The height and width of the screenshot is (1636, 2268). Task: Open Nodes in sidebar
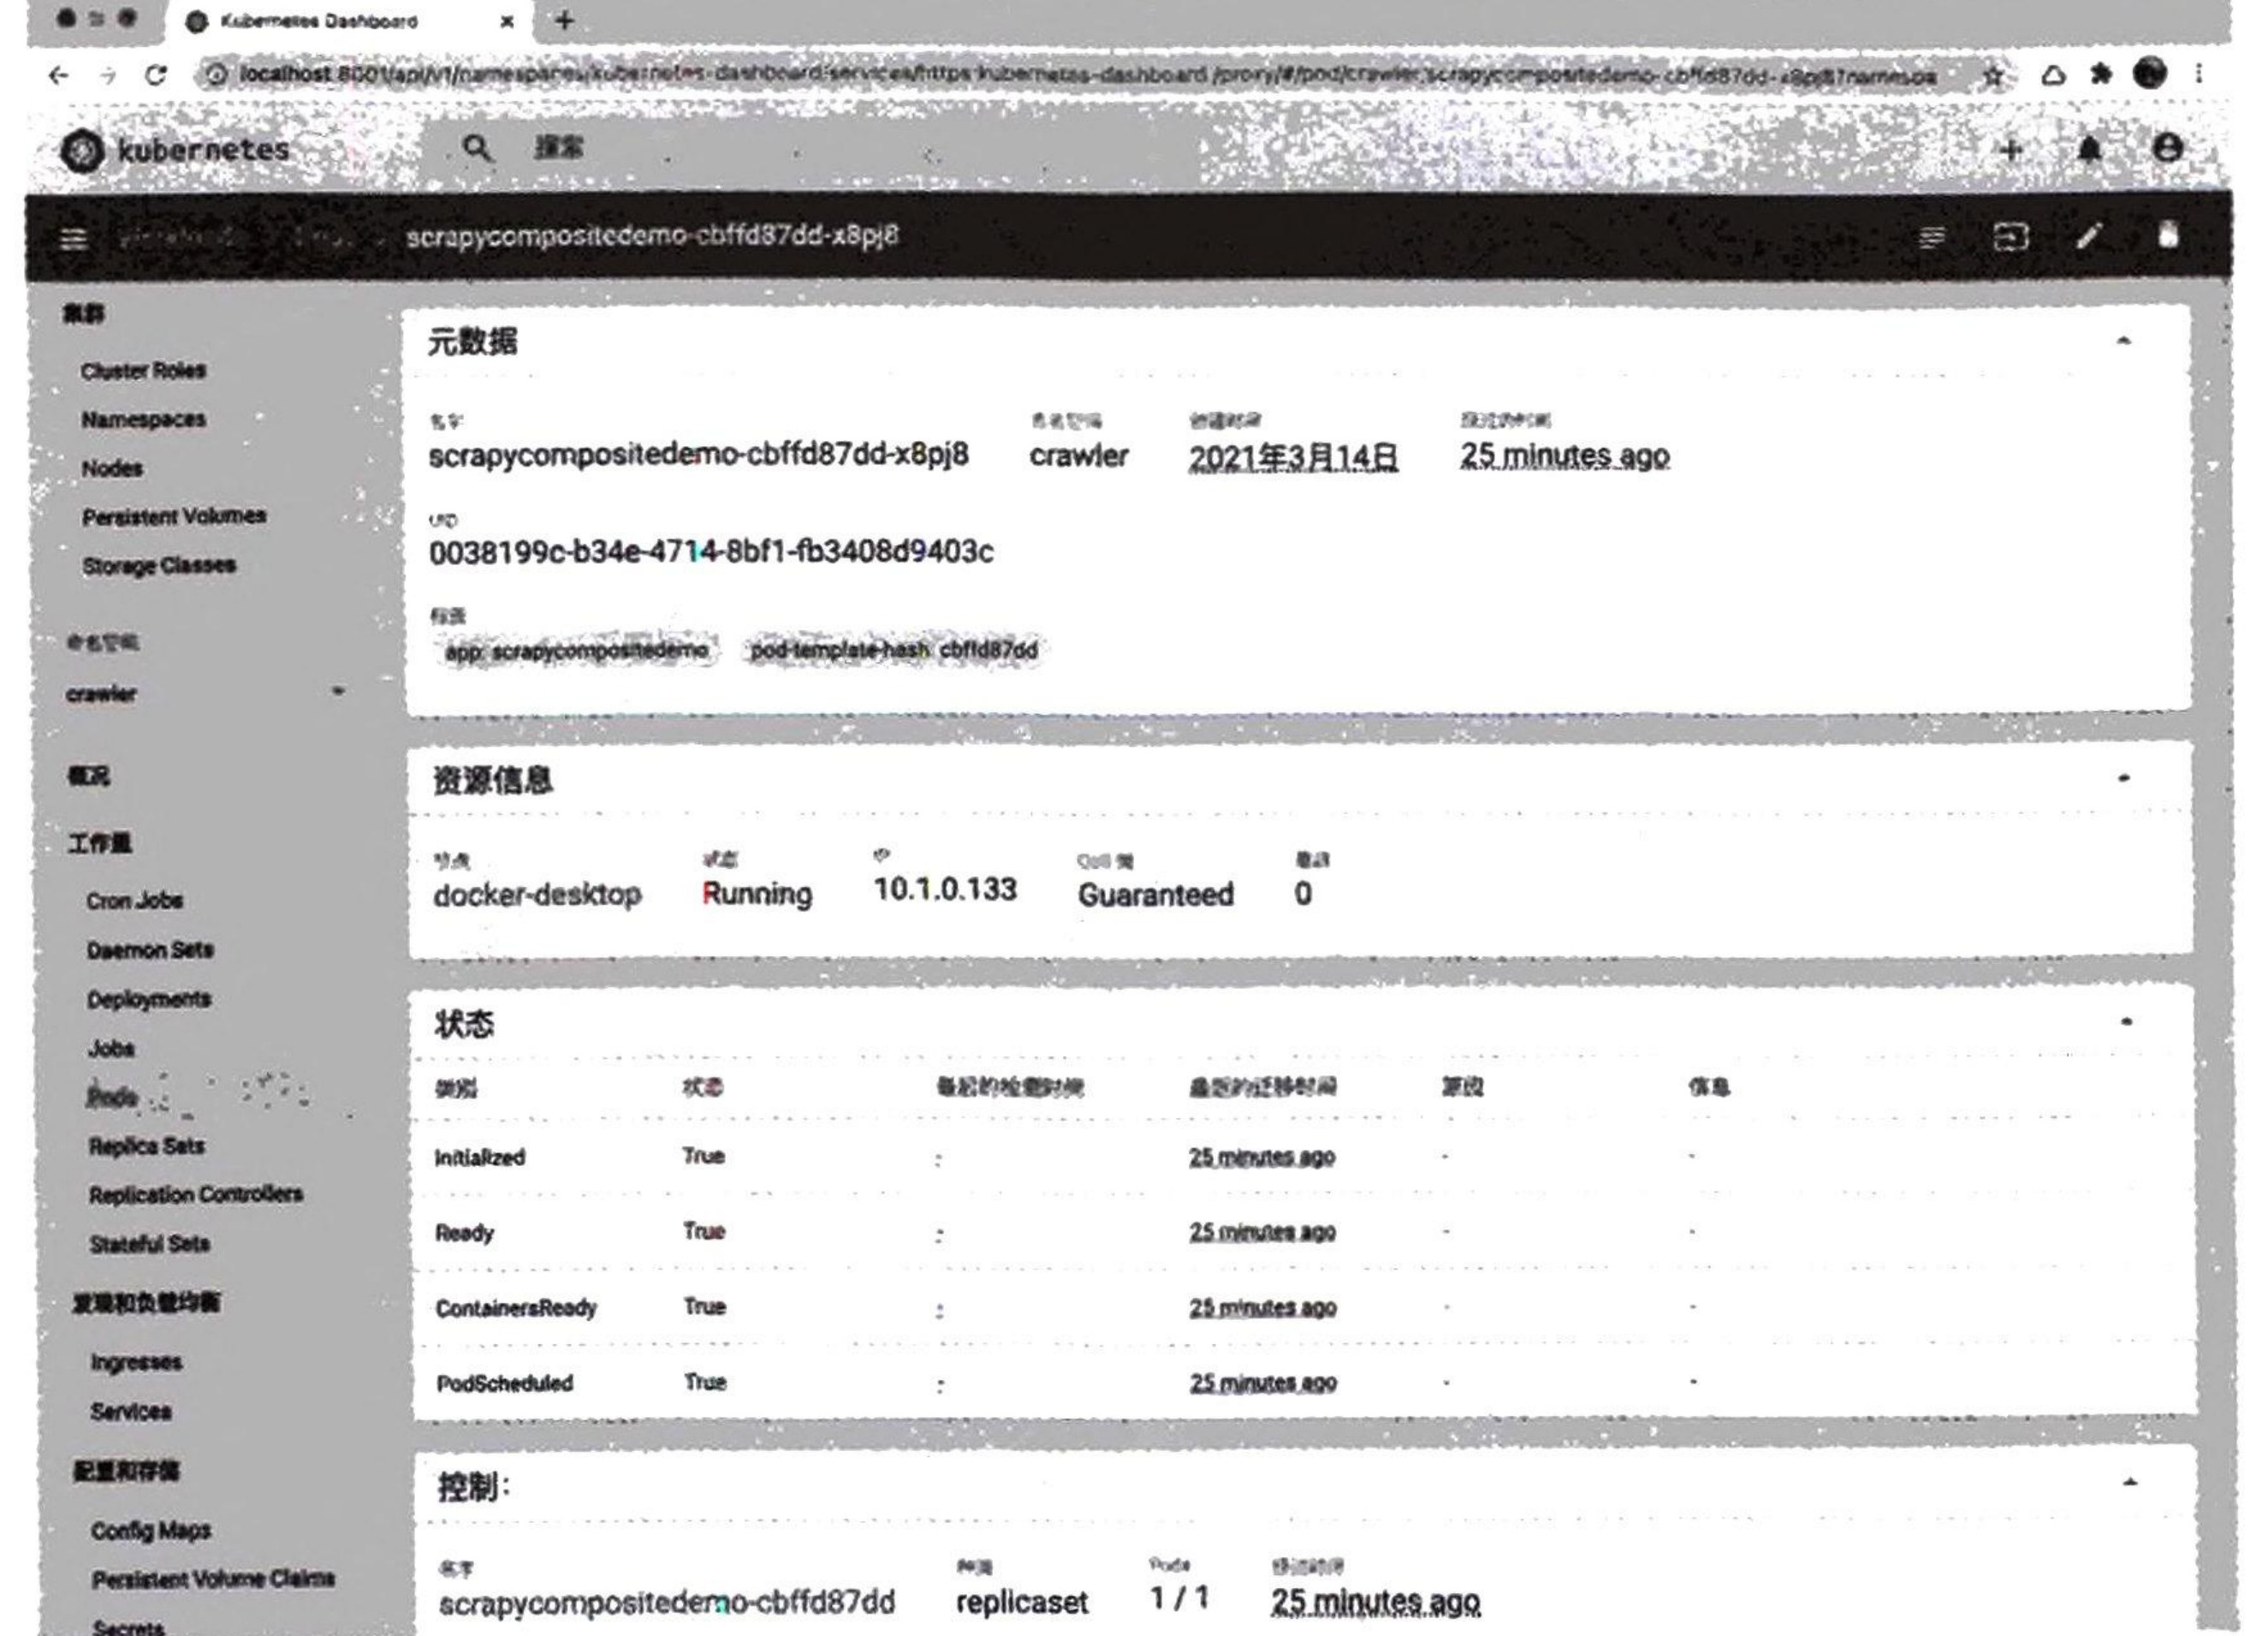pos(112,468)
